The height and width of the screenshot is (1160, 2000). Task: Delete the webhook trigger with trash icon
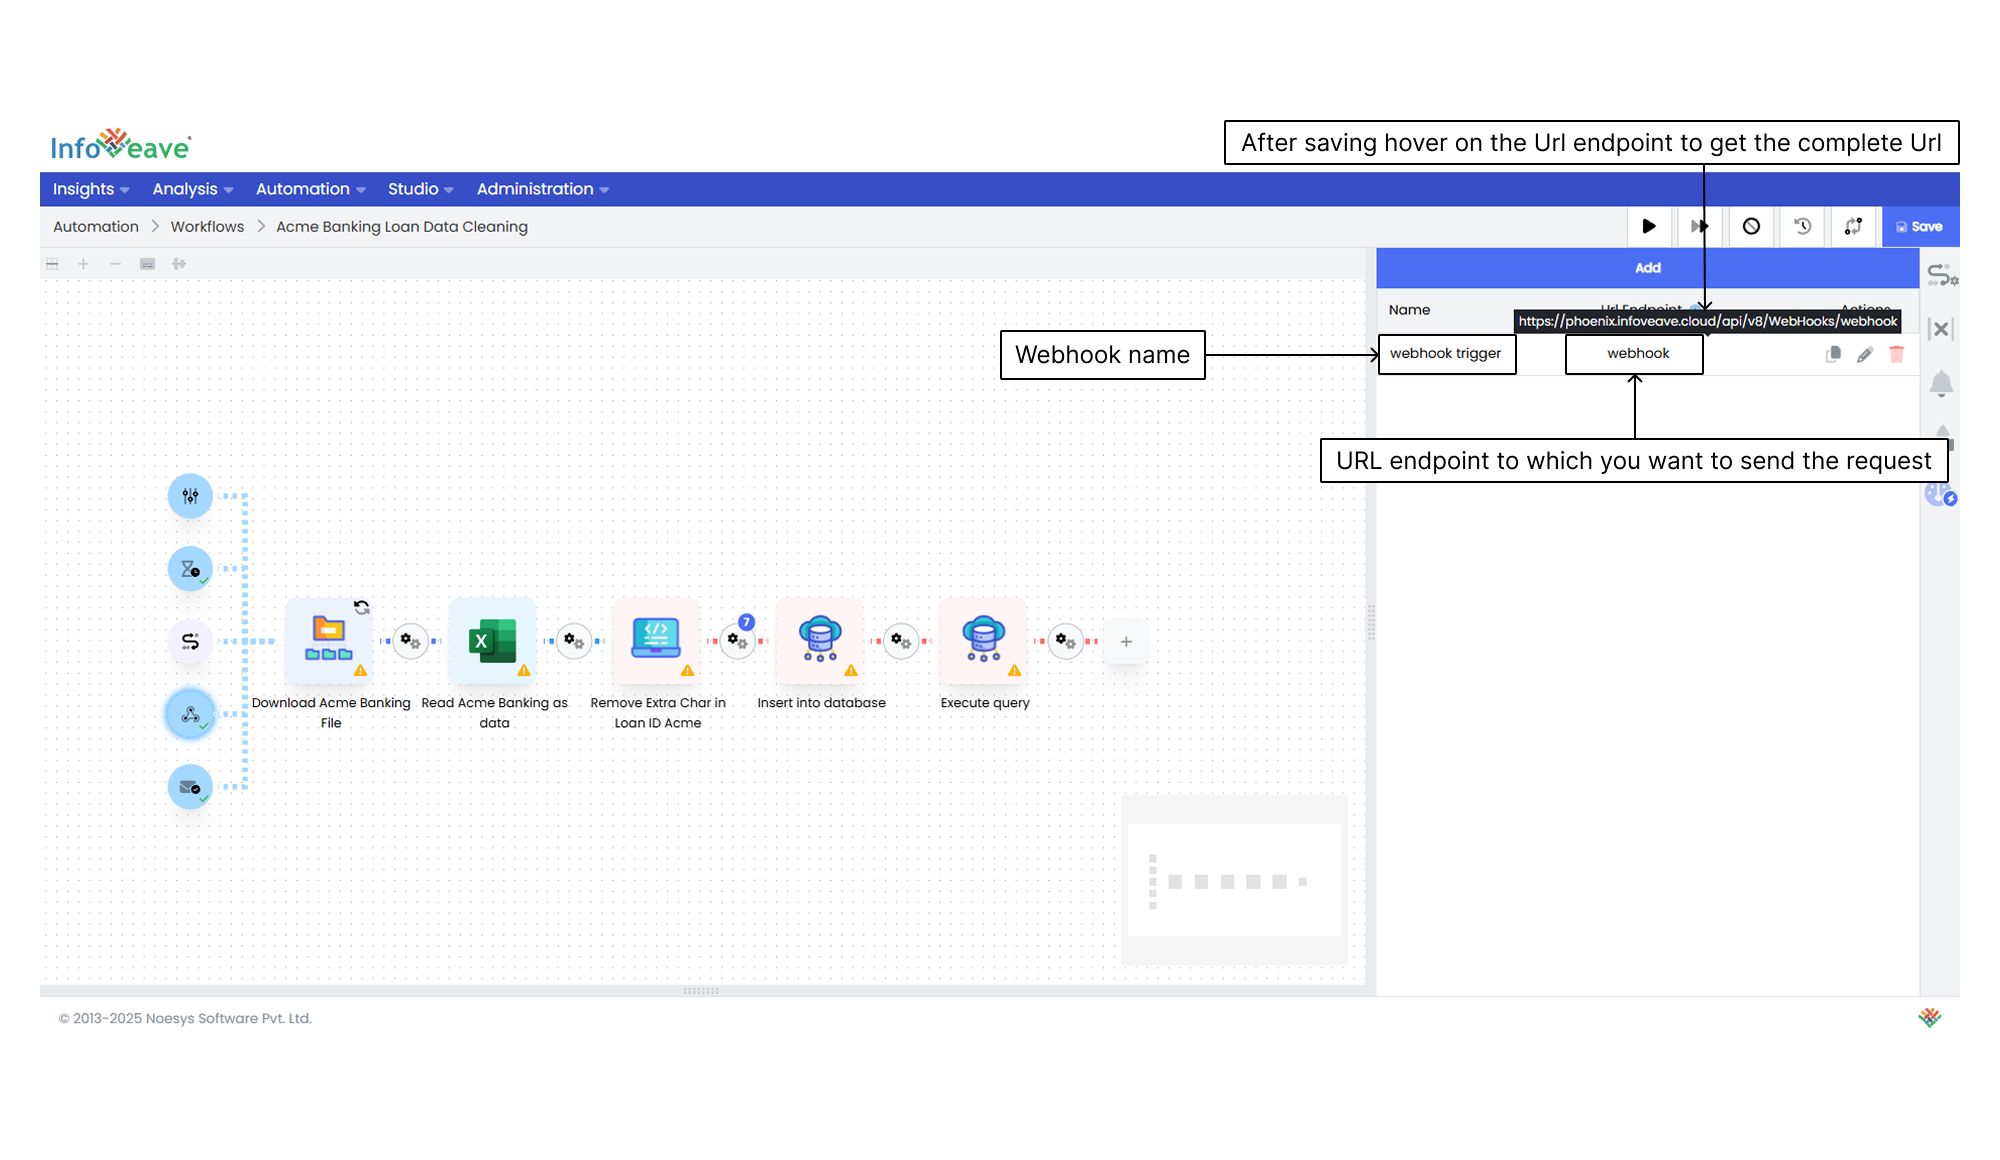coord(1897,354)
